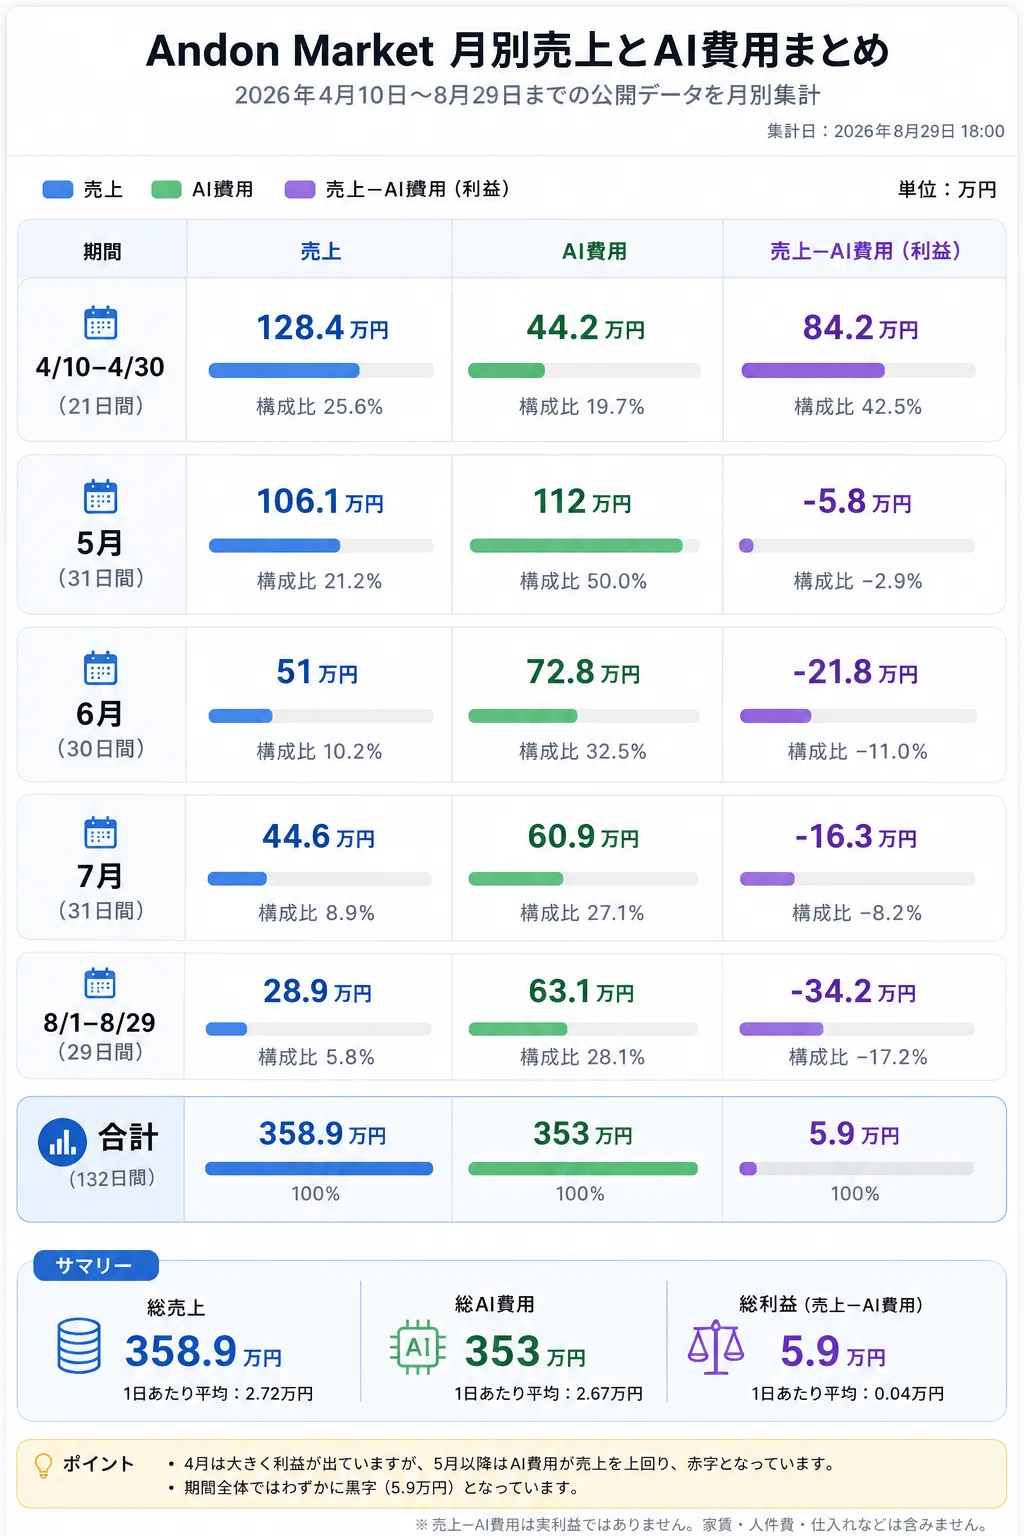Click the -16.3 万円 July profit
1024x1536 pixels.
click(856, 836)
